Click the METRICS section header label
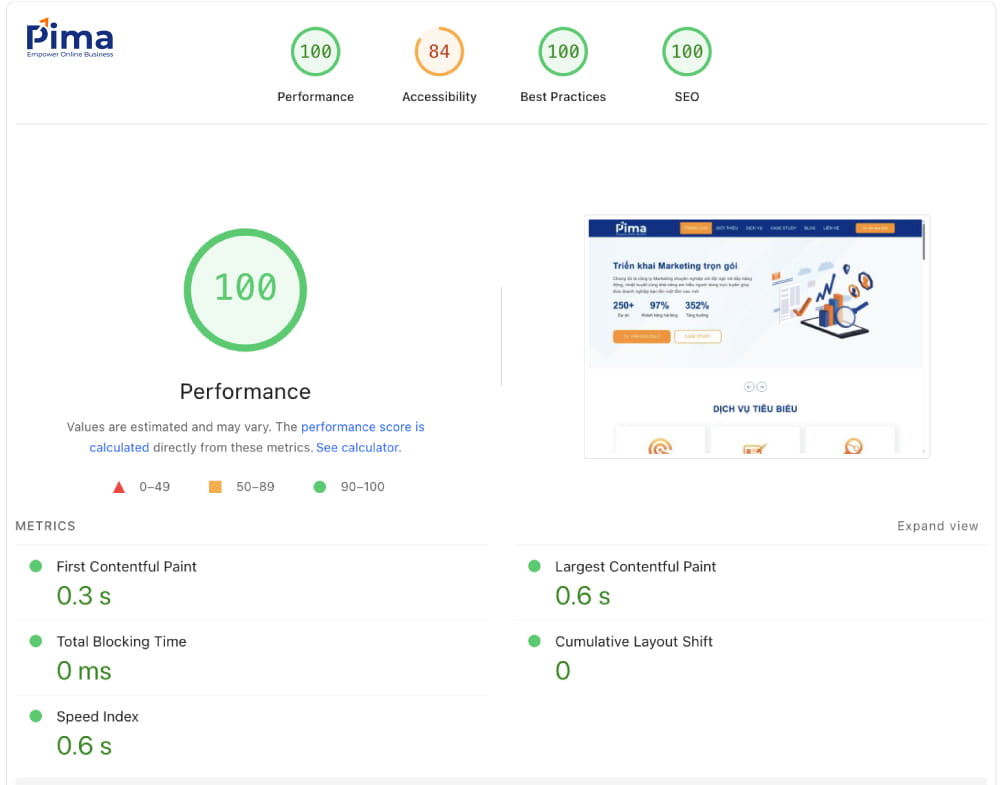1000x785 pixels. point(44,525)
